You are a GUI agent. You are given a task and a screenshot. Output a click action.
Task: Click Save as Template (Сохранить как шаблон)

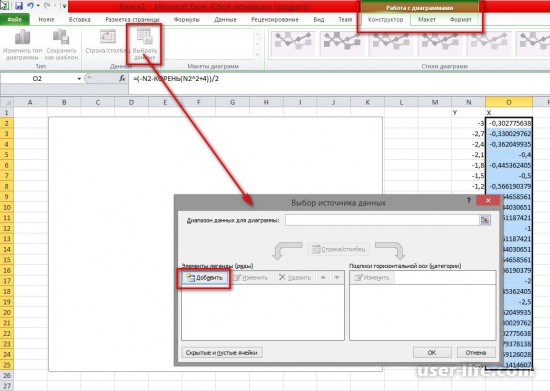tap(61, 45)
